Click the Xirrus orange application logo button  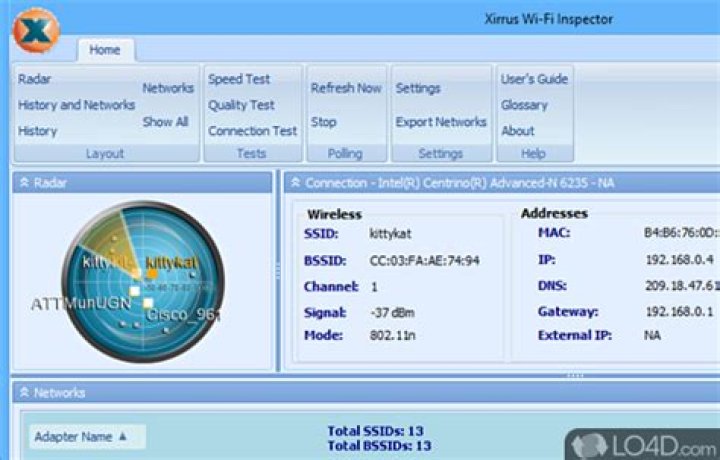[36, 30]
